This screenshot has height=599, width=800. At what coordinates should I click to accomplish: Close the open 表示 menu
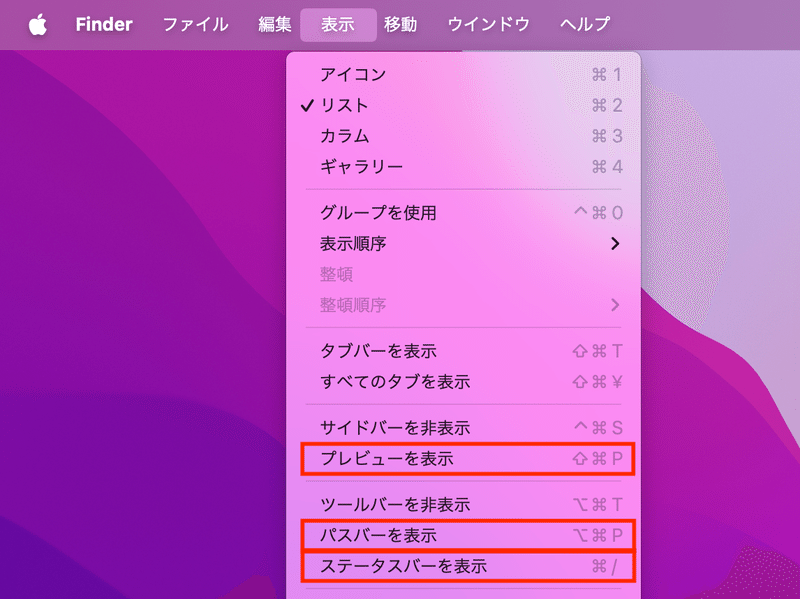pyautogui.click(x=338, y=24)
